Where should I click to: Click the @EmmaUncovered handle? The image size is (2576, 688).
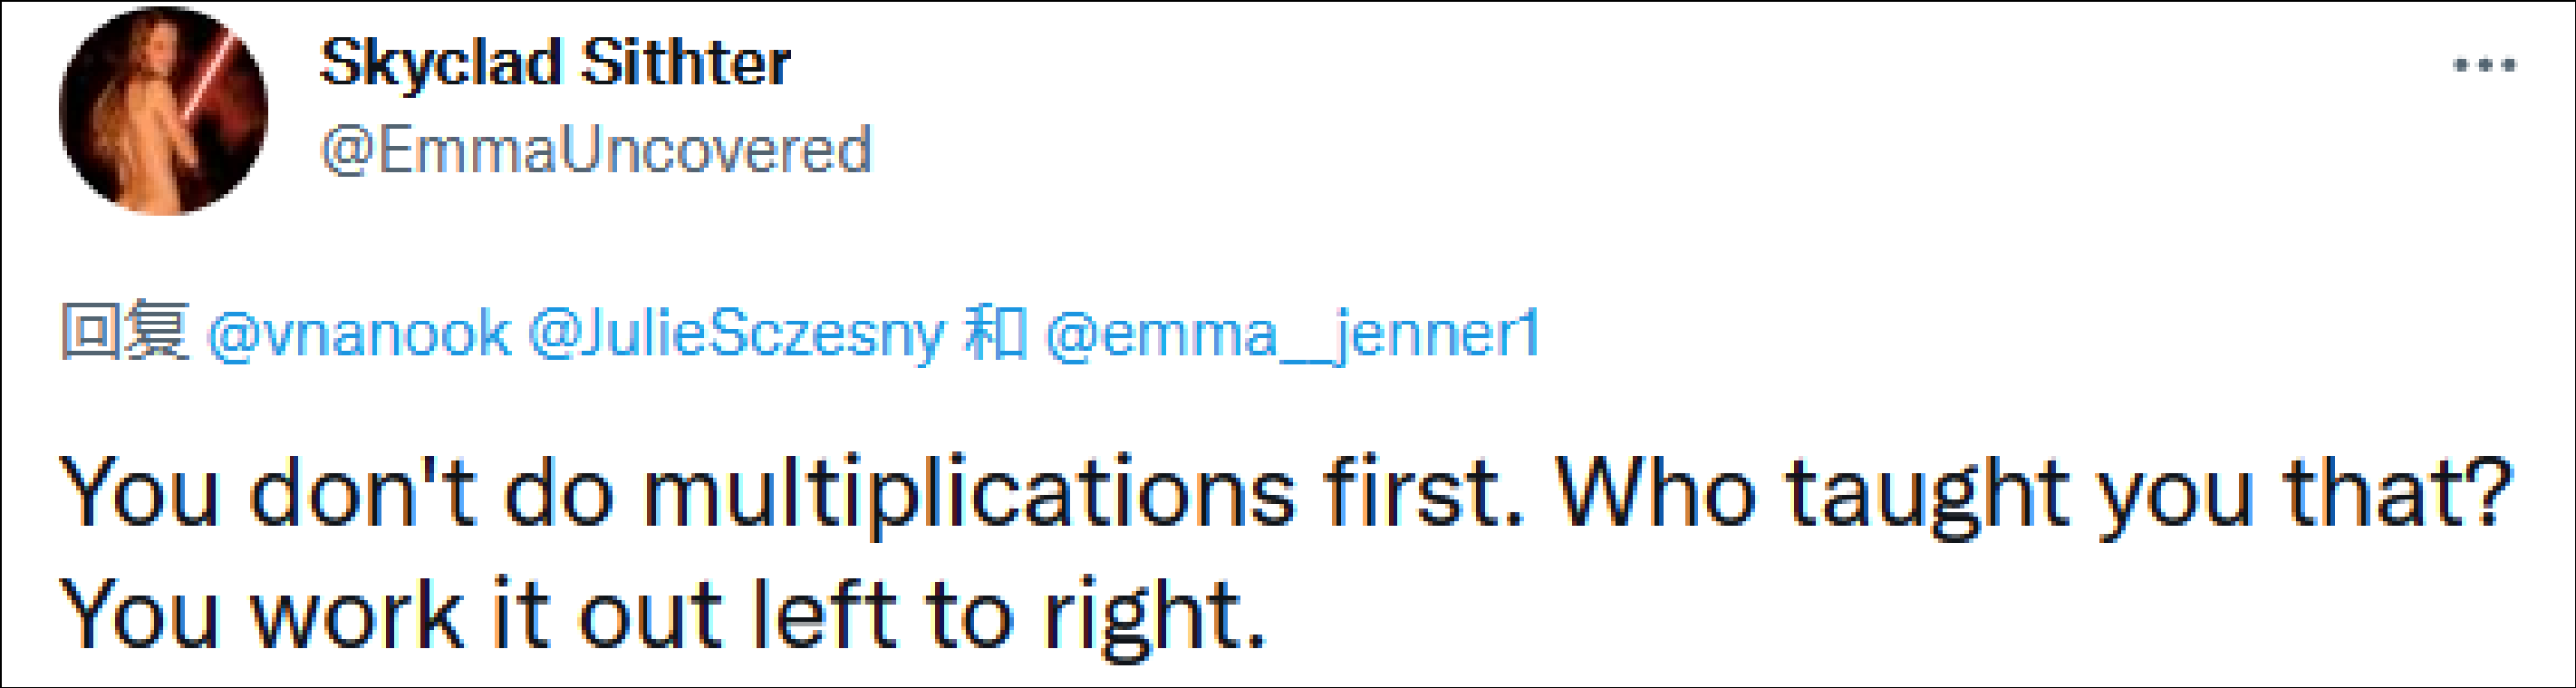coord(596,151)
